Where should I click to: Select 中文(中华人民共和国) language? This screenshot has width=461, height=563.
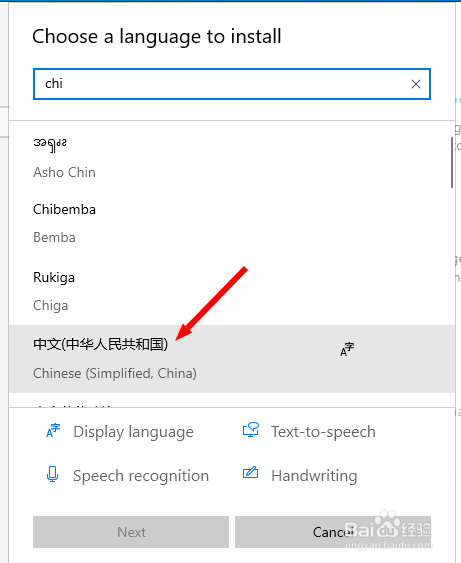(232, 359)
